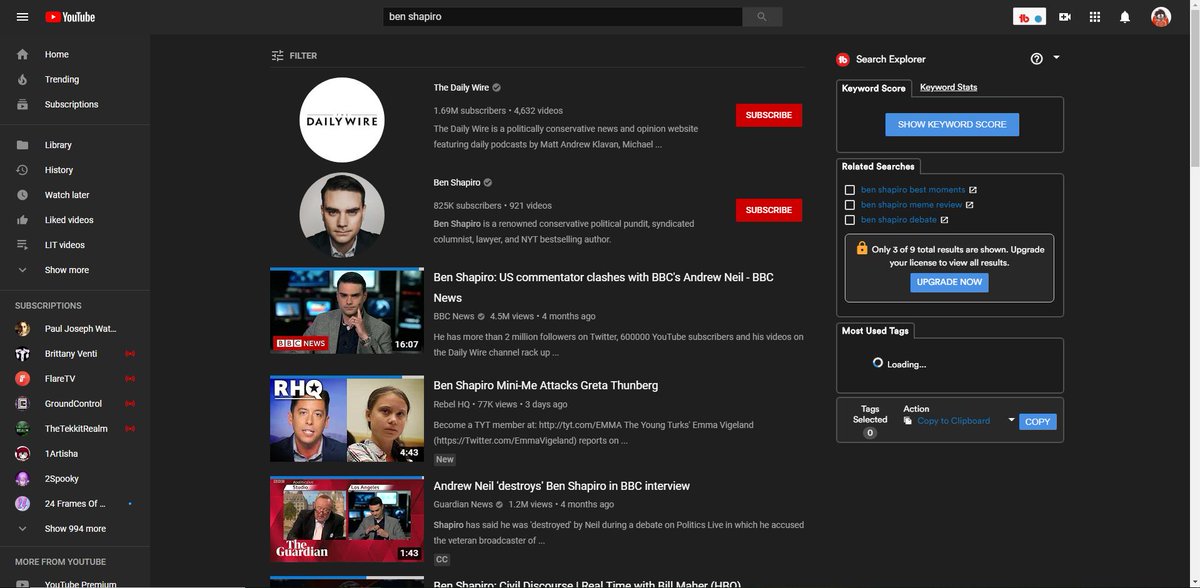Image resolution: width=1200 pixels, height=588 pixels.
Task: Open external link icon for meme review
Action: (969, 205)
